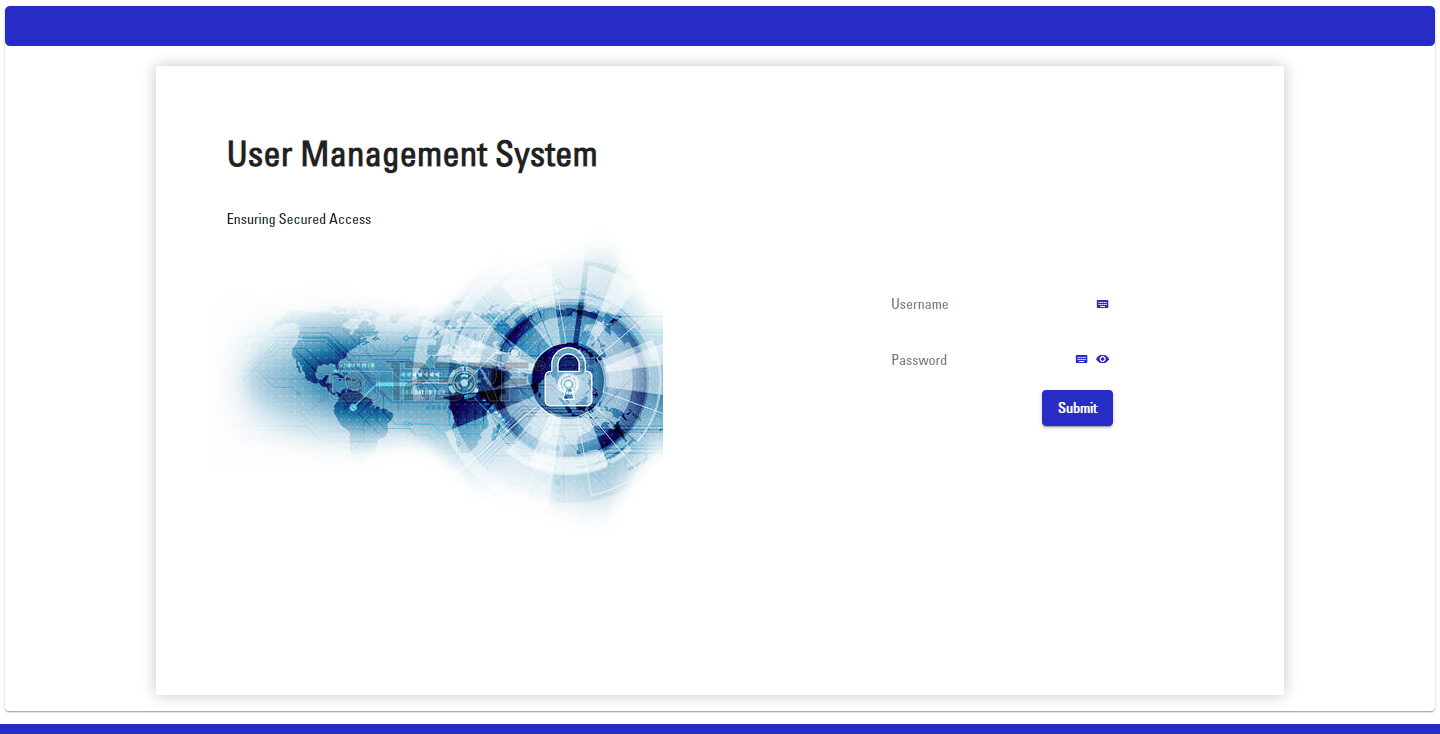This screenshot has height=734, width=1440.
Task: Open virtual keyboard for Username field
Action: pos(1102,304)
